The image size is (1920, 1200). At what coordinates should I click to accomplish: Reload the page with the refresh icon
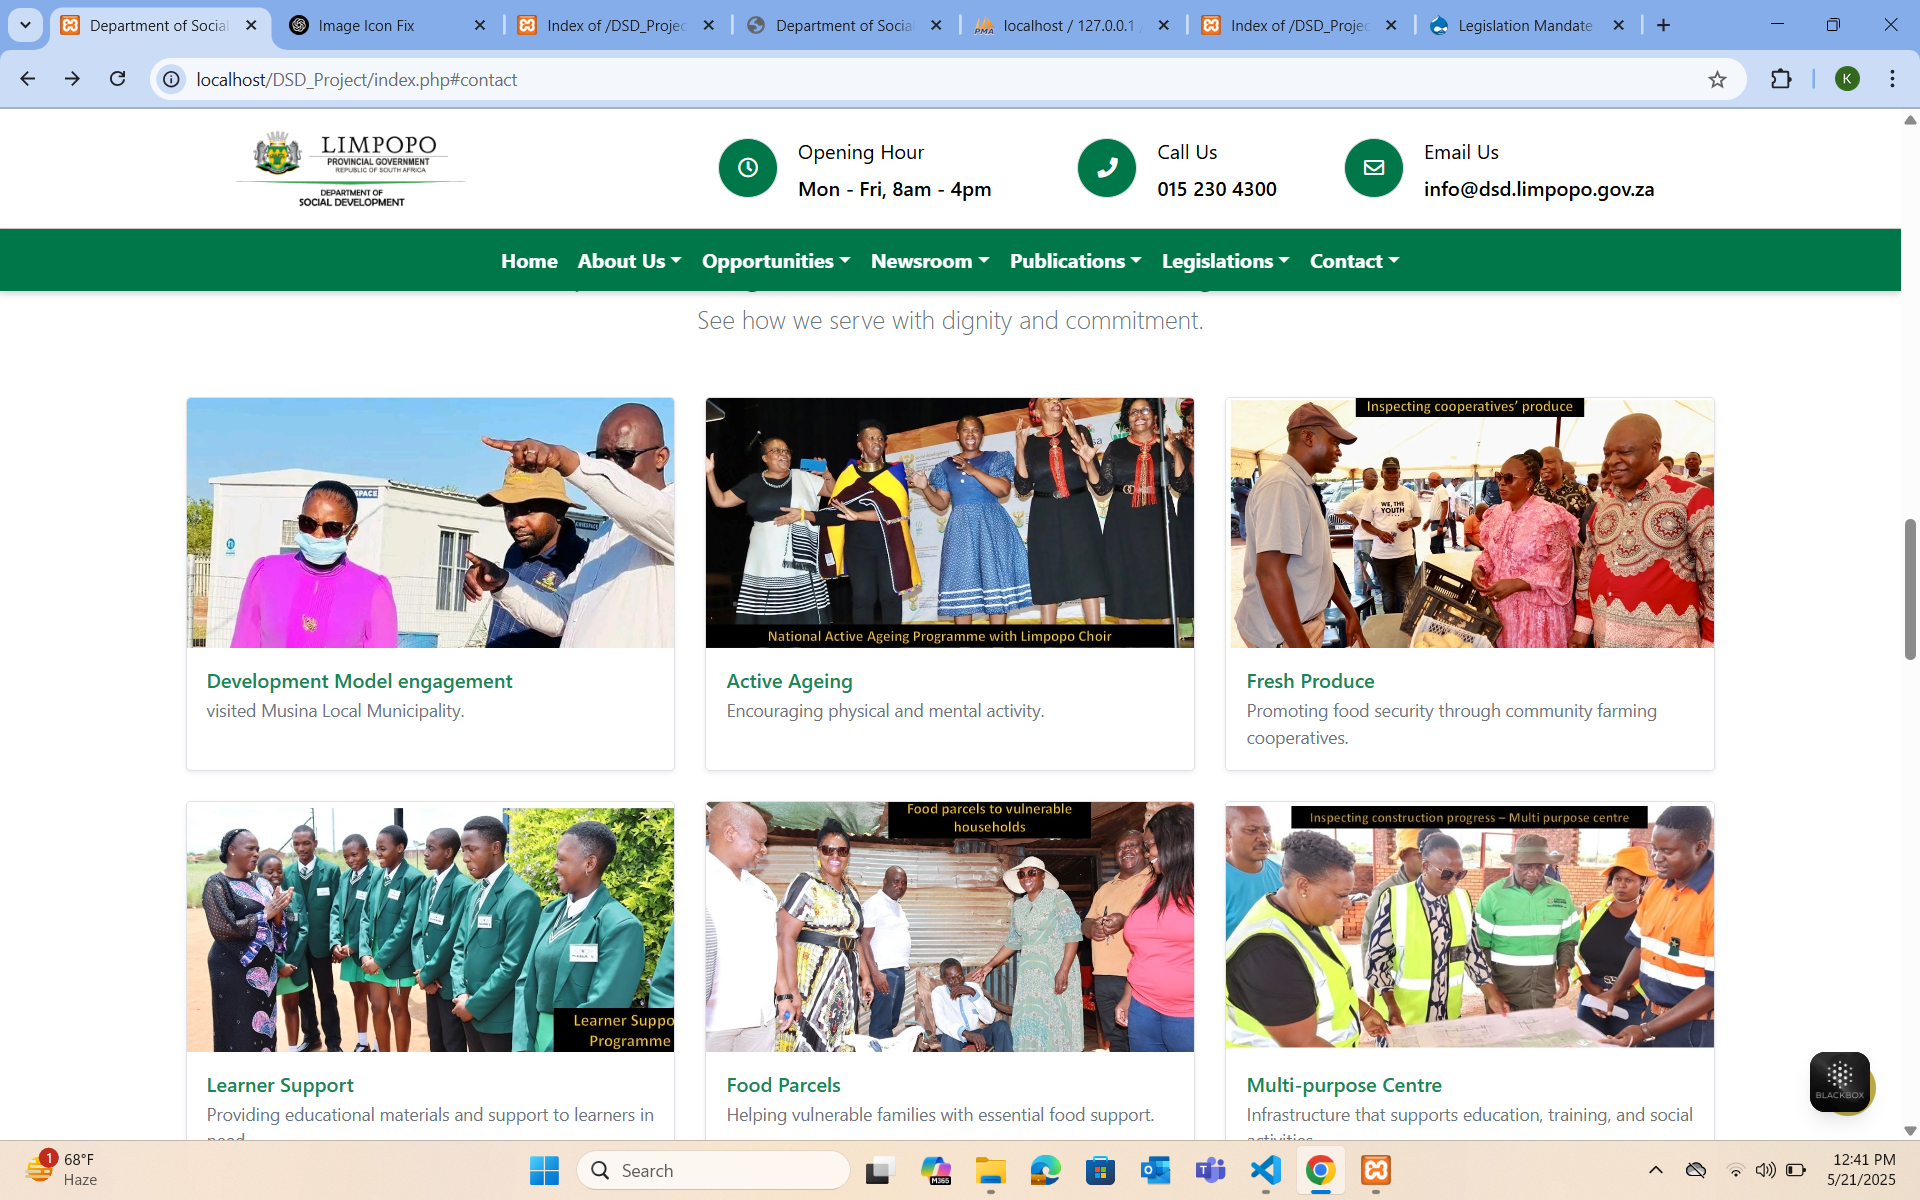[117, 79]
